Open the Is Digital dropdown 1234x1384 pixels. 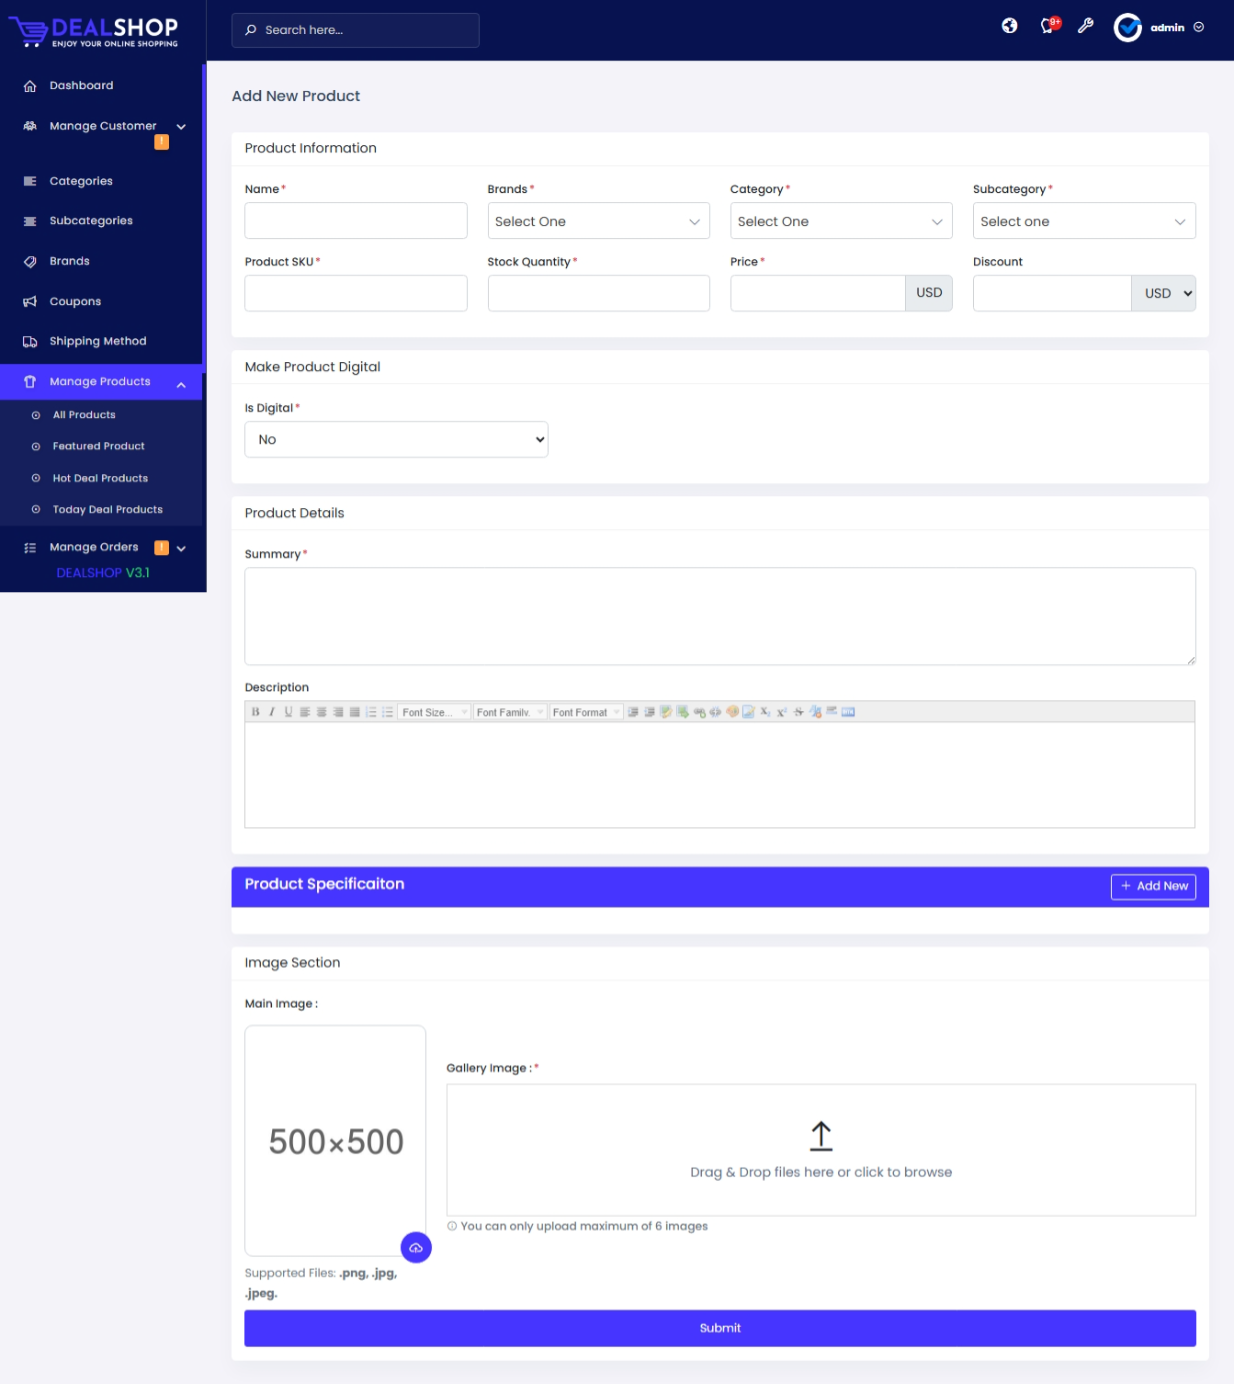(x=396, y=439)
